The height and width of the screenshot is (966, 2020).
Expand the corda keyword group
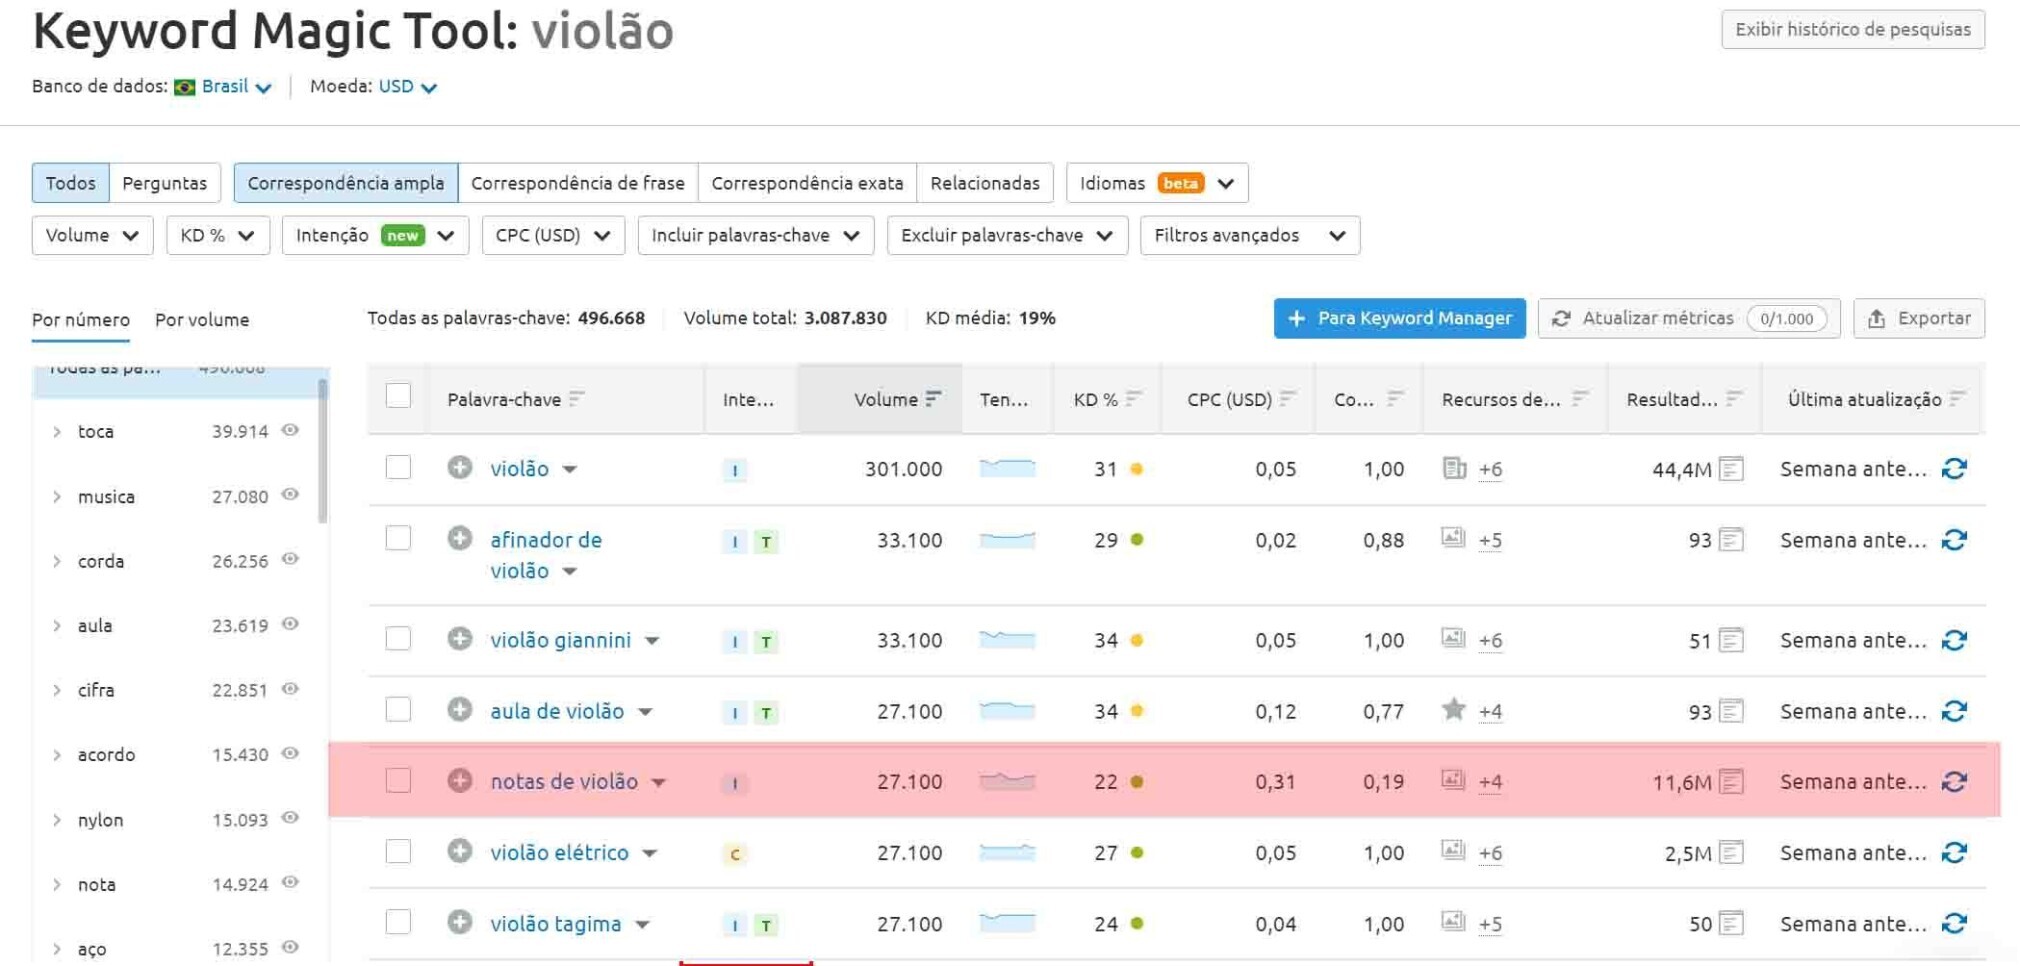[57, 562]
